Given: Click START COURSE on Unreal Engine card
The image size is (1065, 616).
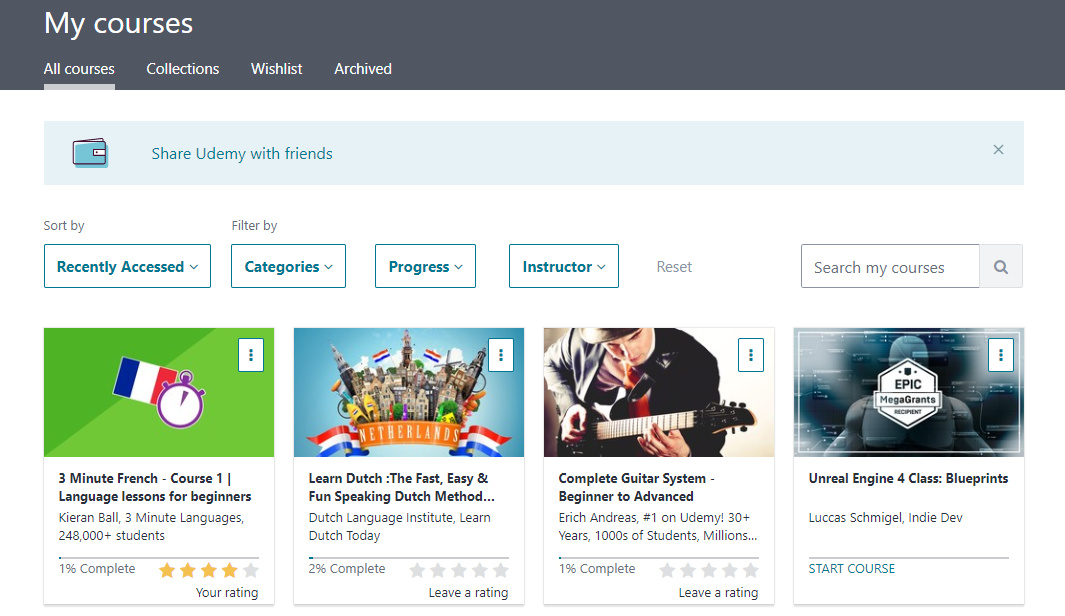Looking at the screenshot, I should pyautogui.click(x=852, y=569).
